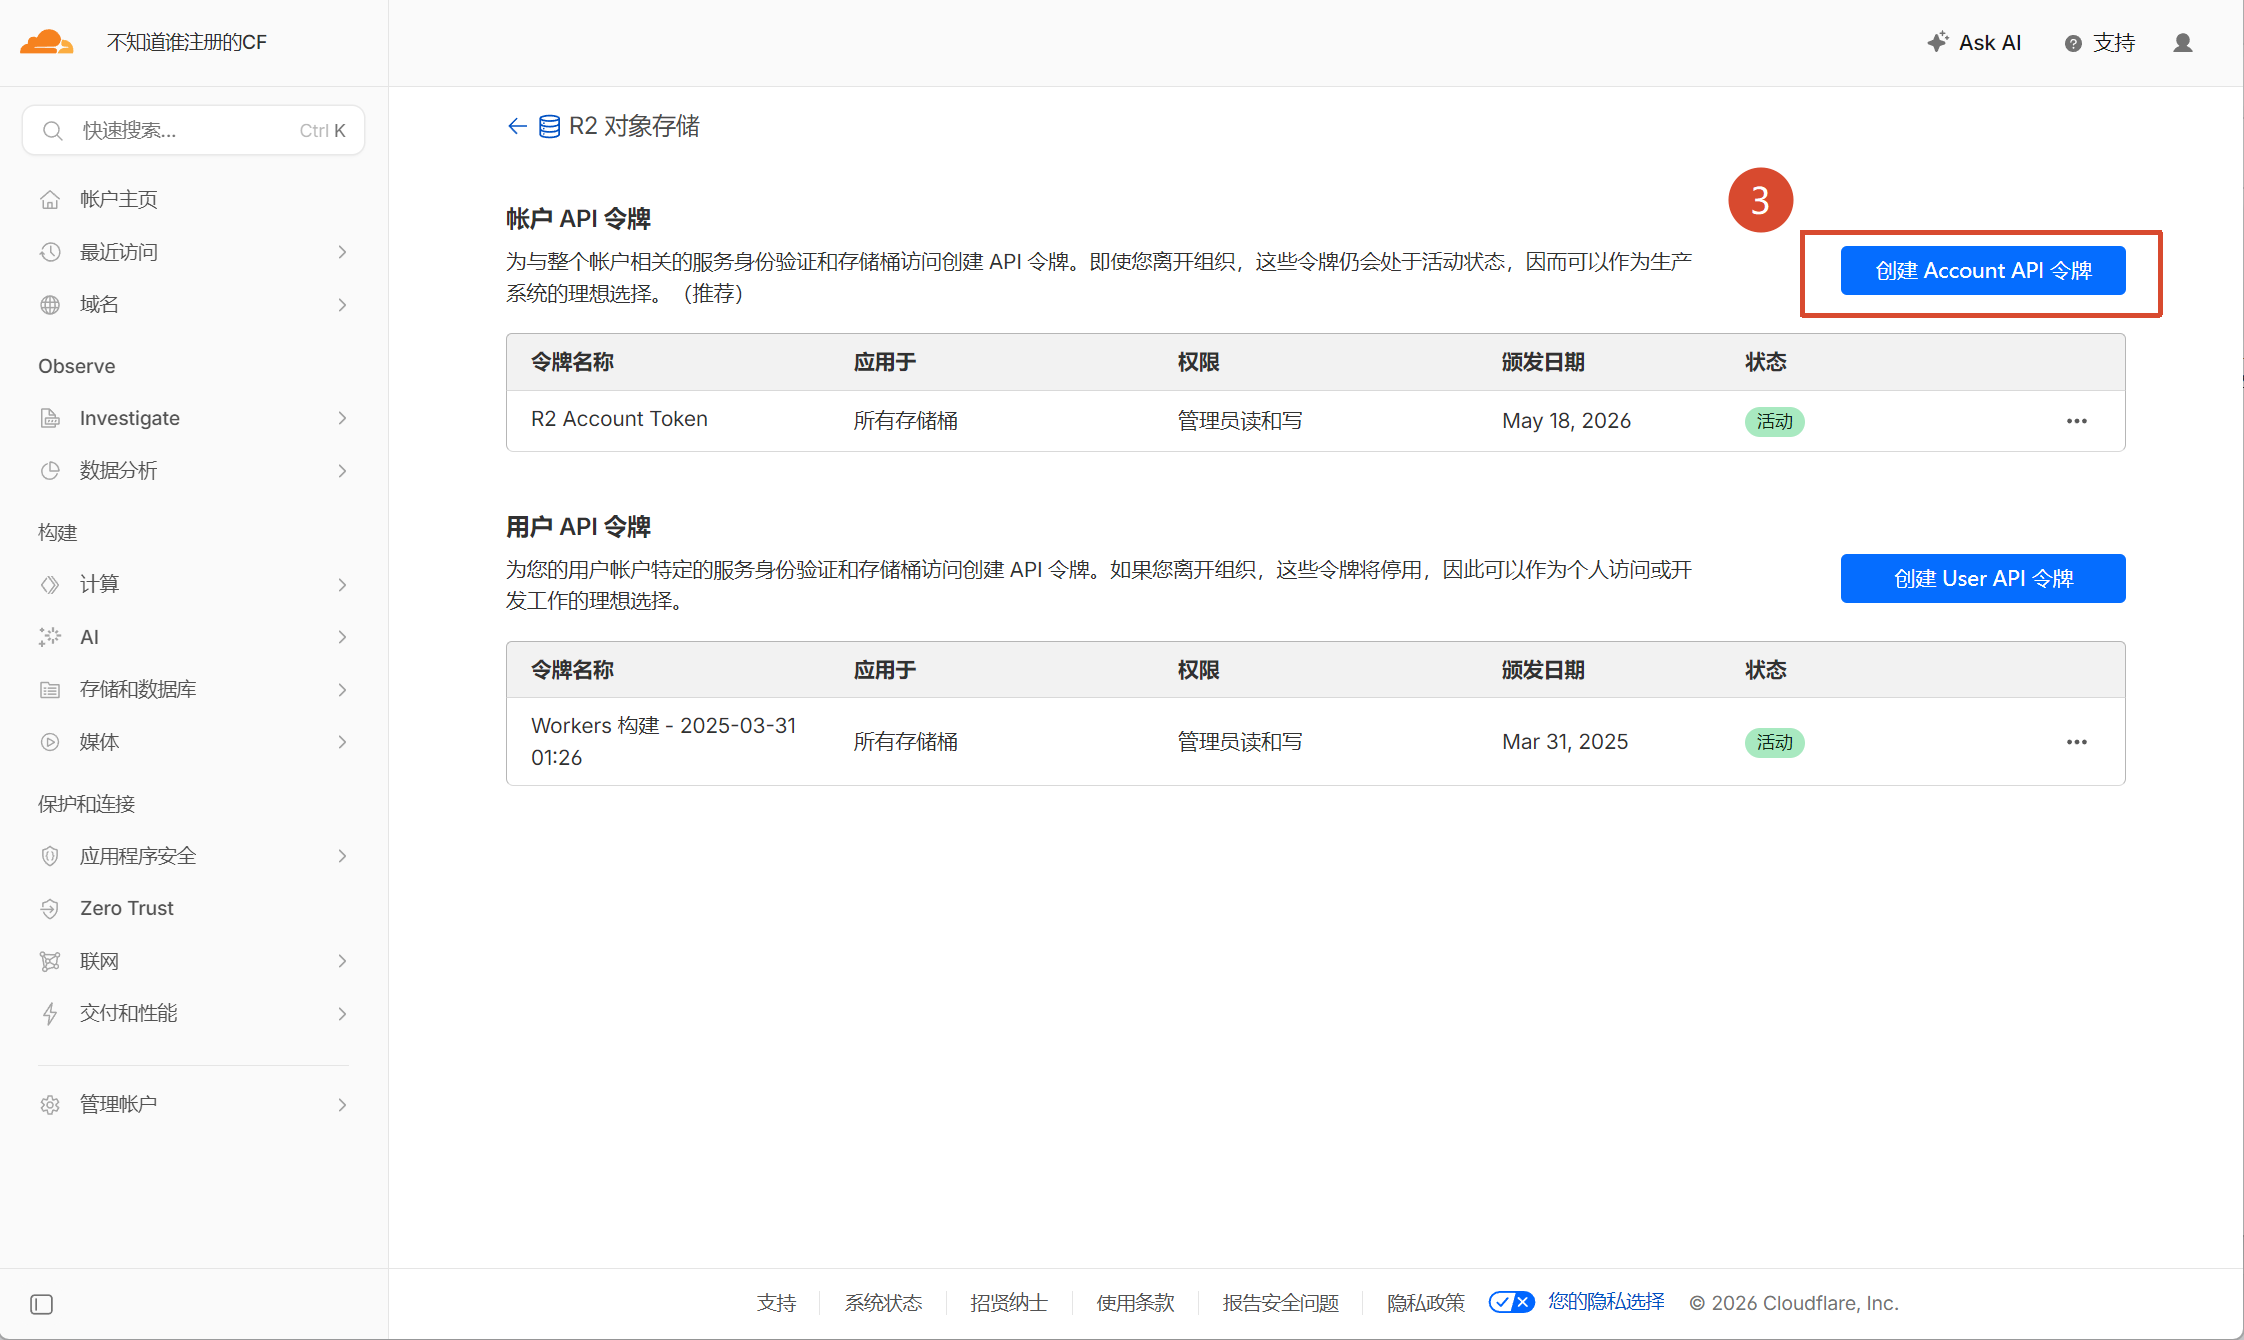2244x1340 pixels.
Task: Click the Zero Trust icon
Action: 50,908
